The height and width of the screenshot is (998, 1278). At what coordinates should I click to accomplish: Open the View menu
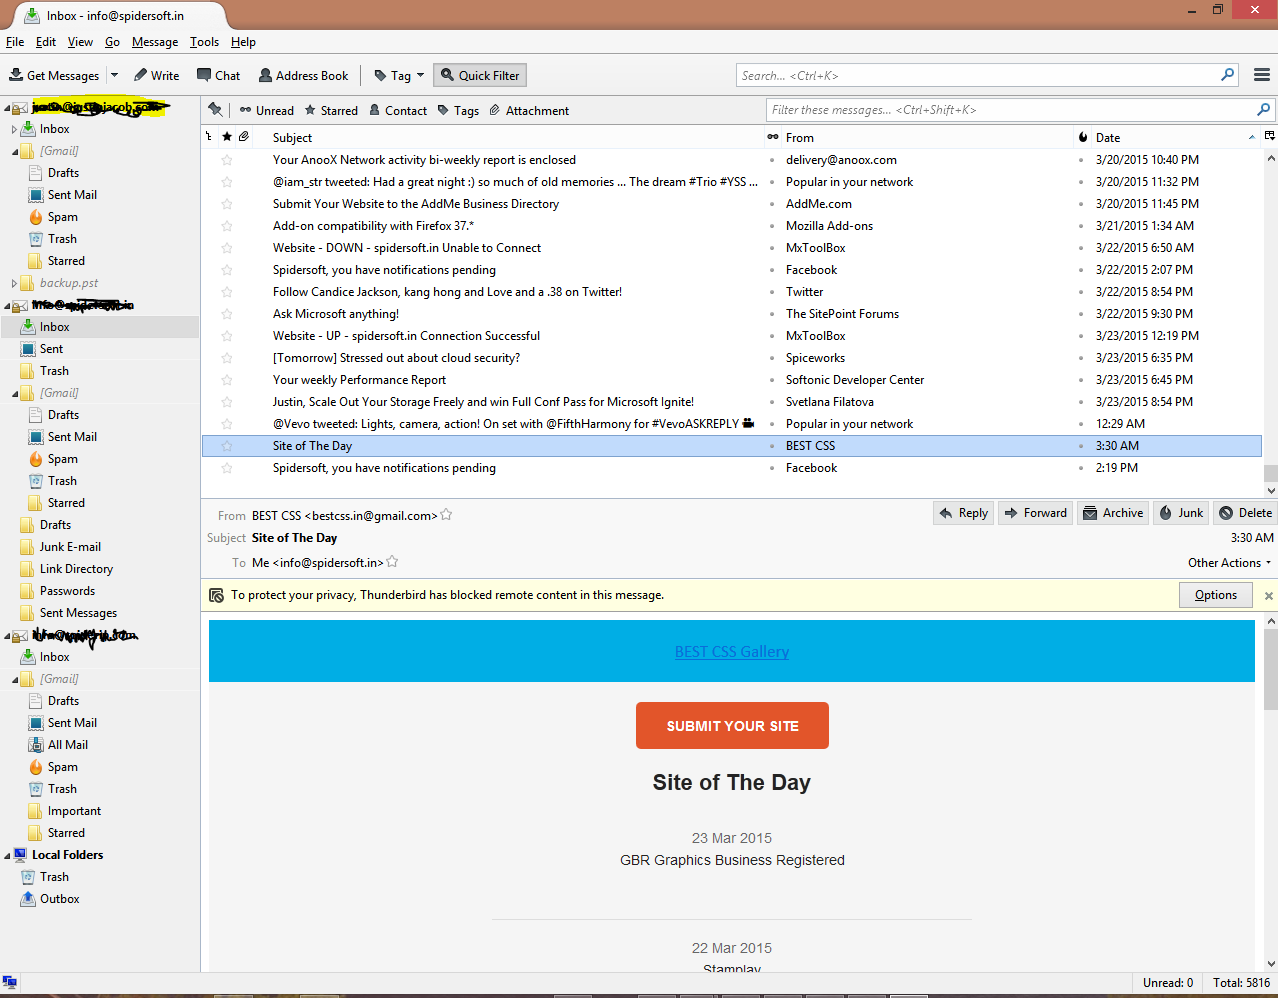tap(80, 42)
